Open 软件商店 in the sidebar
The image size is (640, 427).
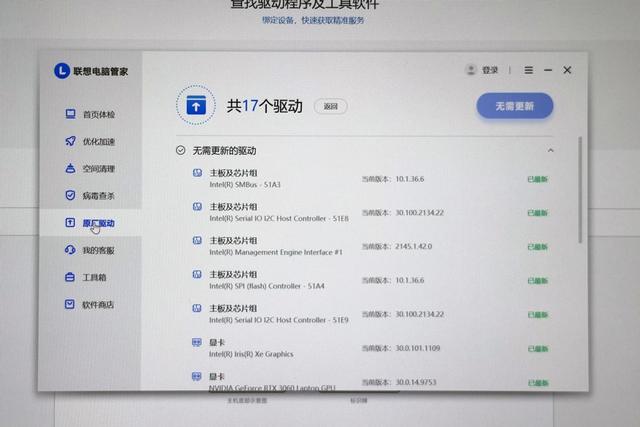90,305
